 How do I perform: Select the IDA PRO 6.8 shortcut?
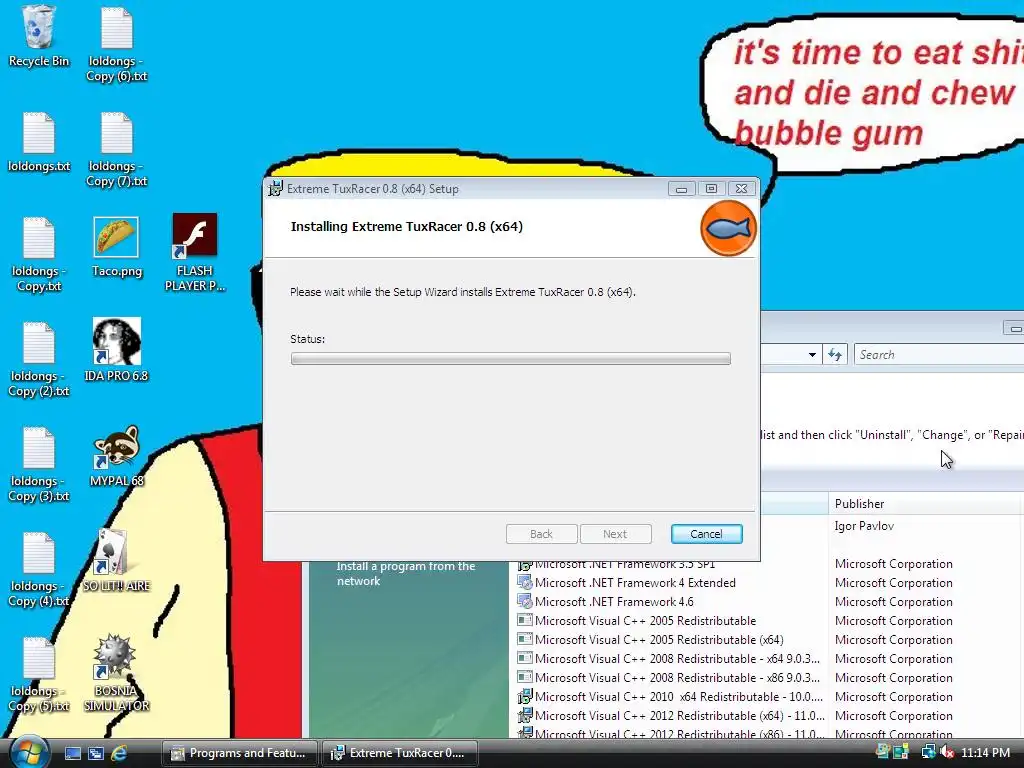116,350
